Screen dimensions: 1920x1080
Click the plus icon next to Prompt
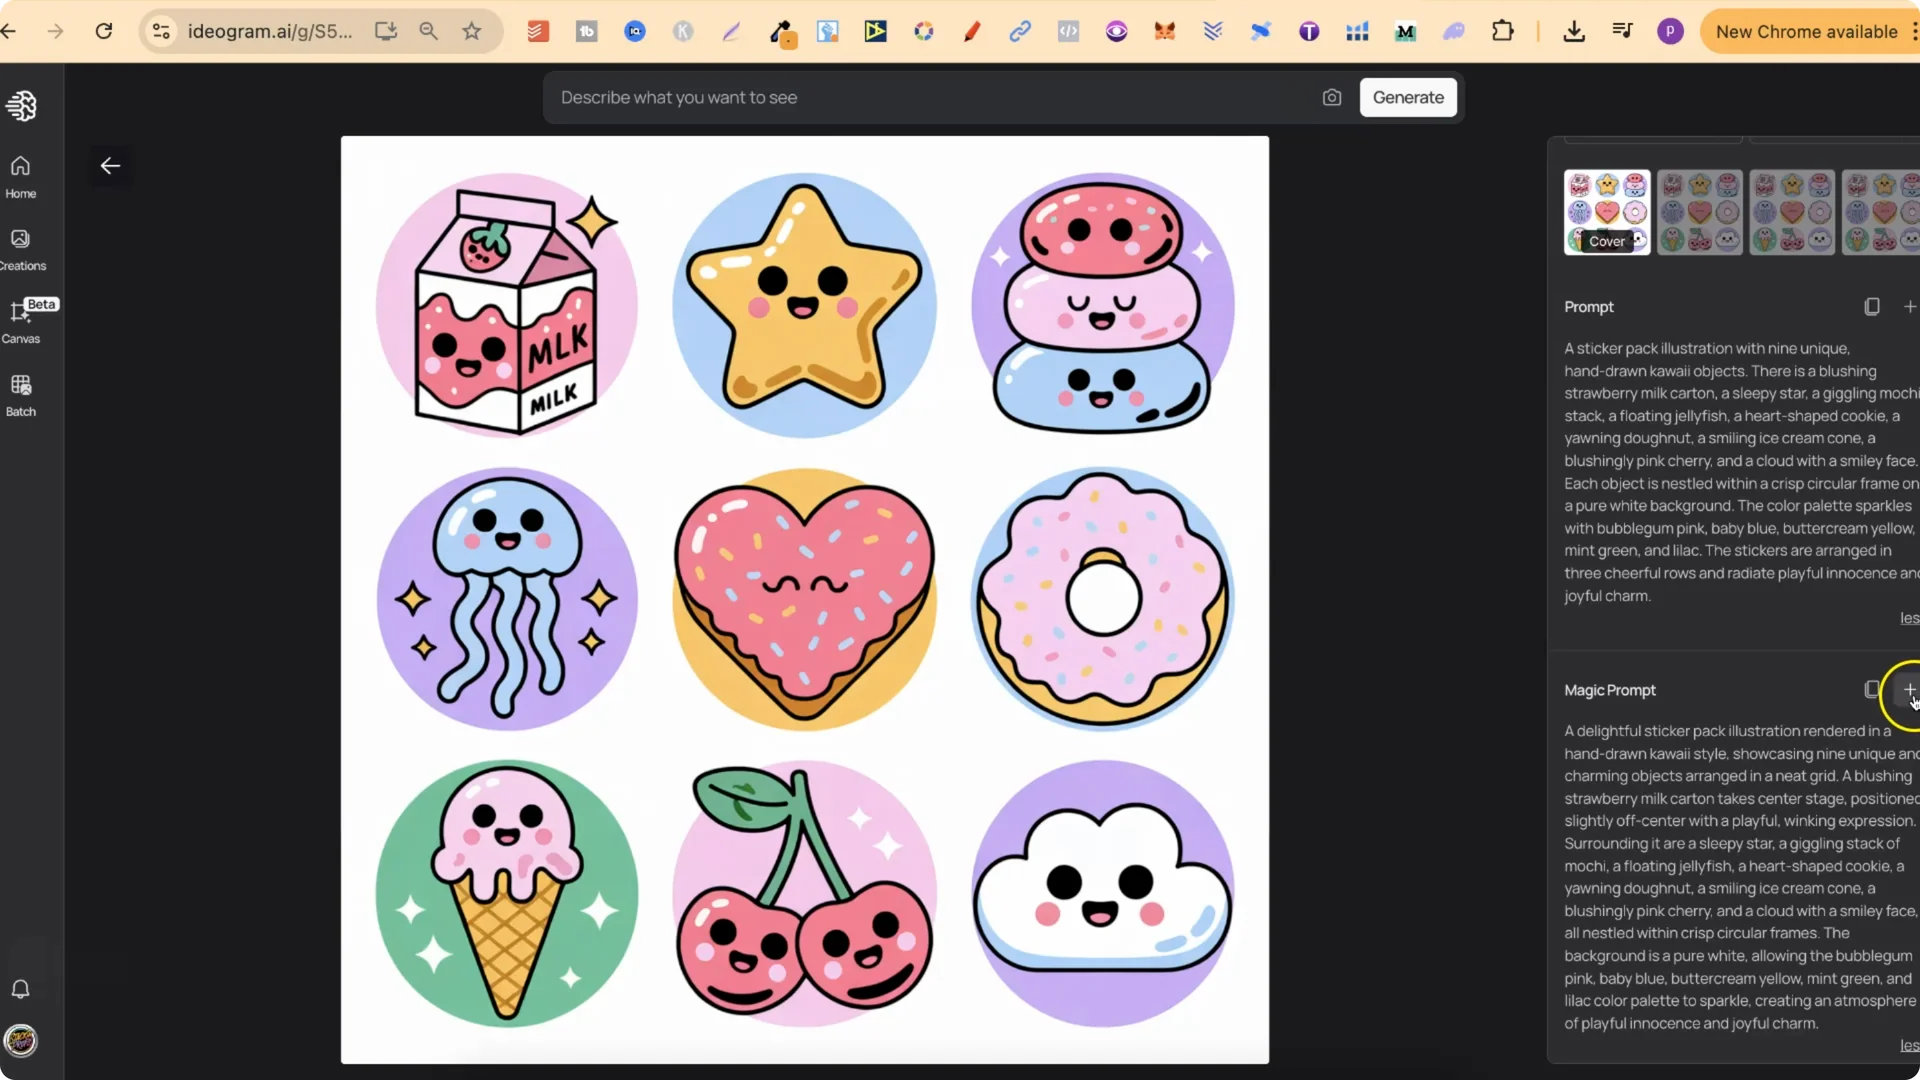coord(1910,306)
